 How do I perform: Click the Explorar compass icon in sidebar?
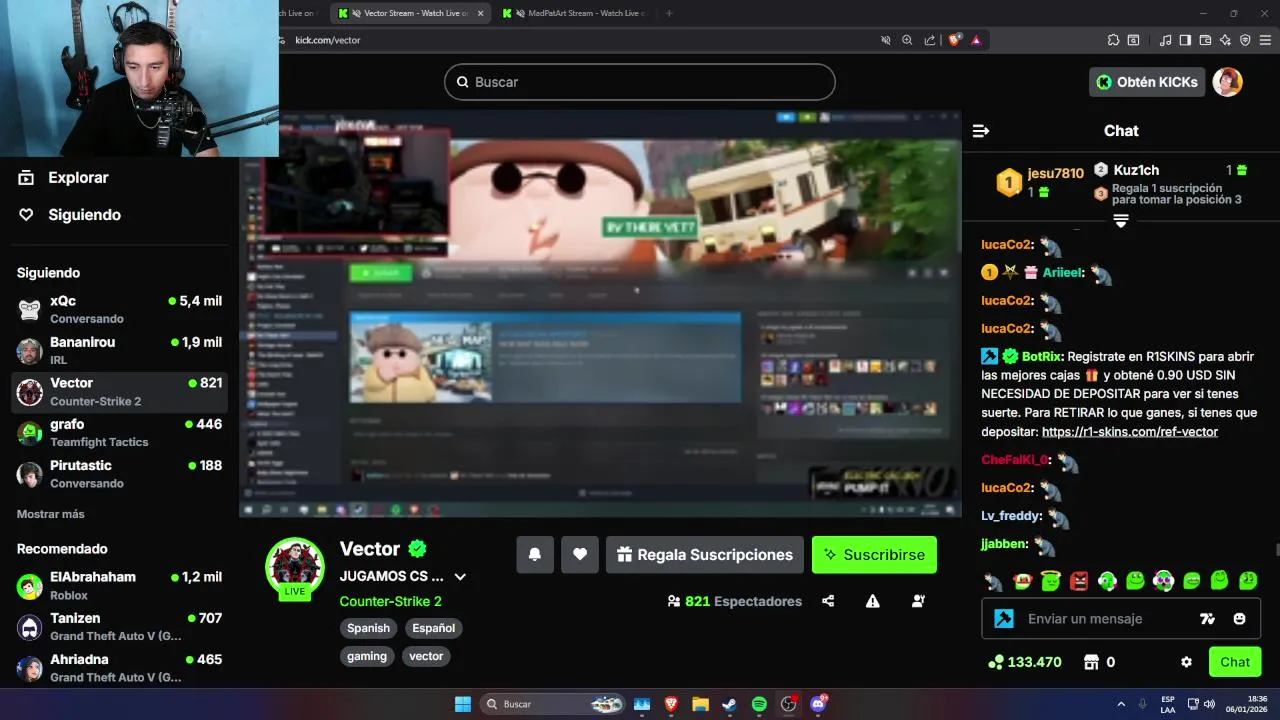(26, 177)
